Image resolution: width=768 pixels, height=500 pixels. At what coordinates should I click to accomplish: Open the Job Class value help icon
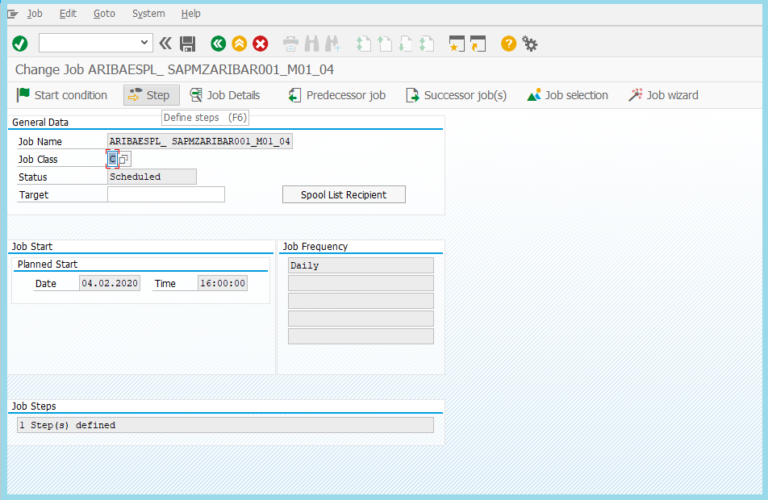[124, 159]
